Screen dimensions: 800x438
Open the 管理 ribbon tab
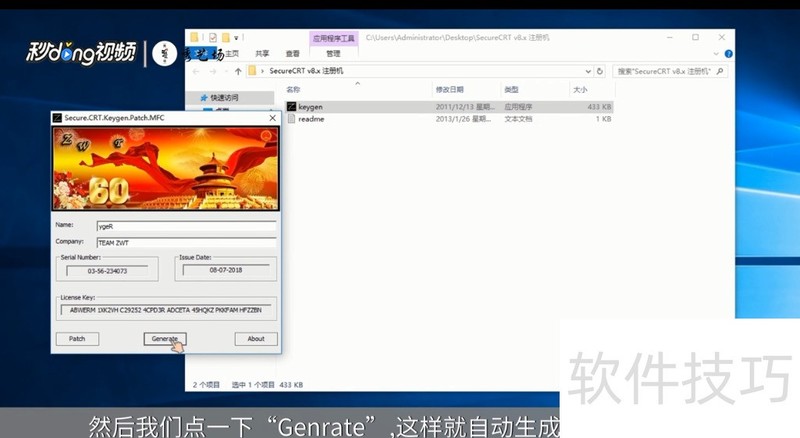pyautogui.click(x=333, y=54)
